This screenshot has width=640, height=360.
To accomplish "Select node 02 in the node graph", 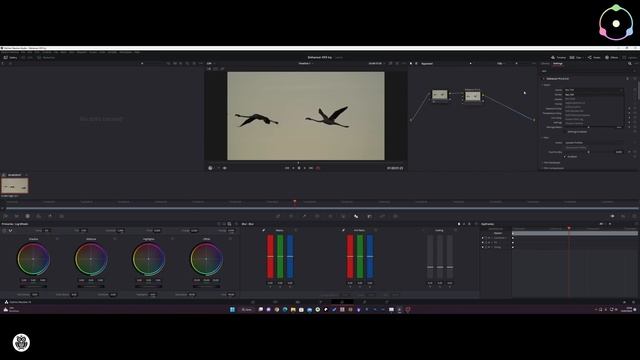I will pyautogui.click(x=473, y=96).
